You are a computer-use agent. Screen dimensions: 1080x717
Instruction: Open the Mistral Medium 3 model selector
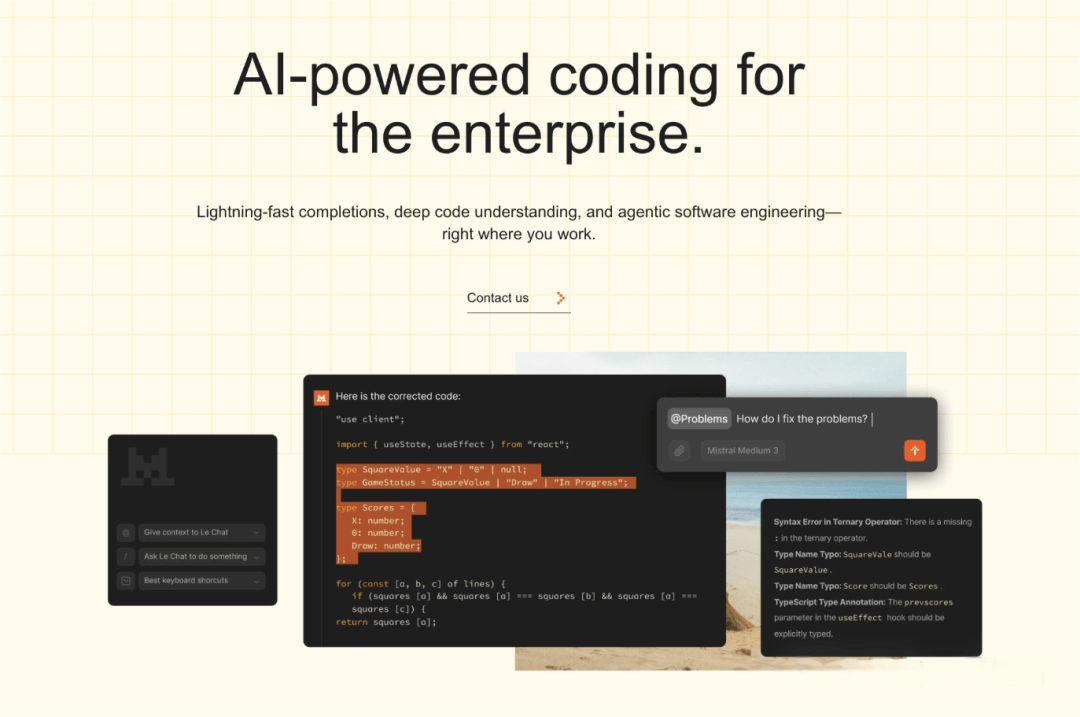[742, 451]
